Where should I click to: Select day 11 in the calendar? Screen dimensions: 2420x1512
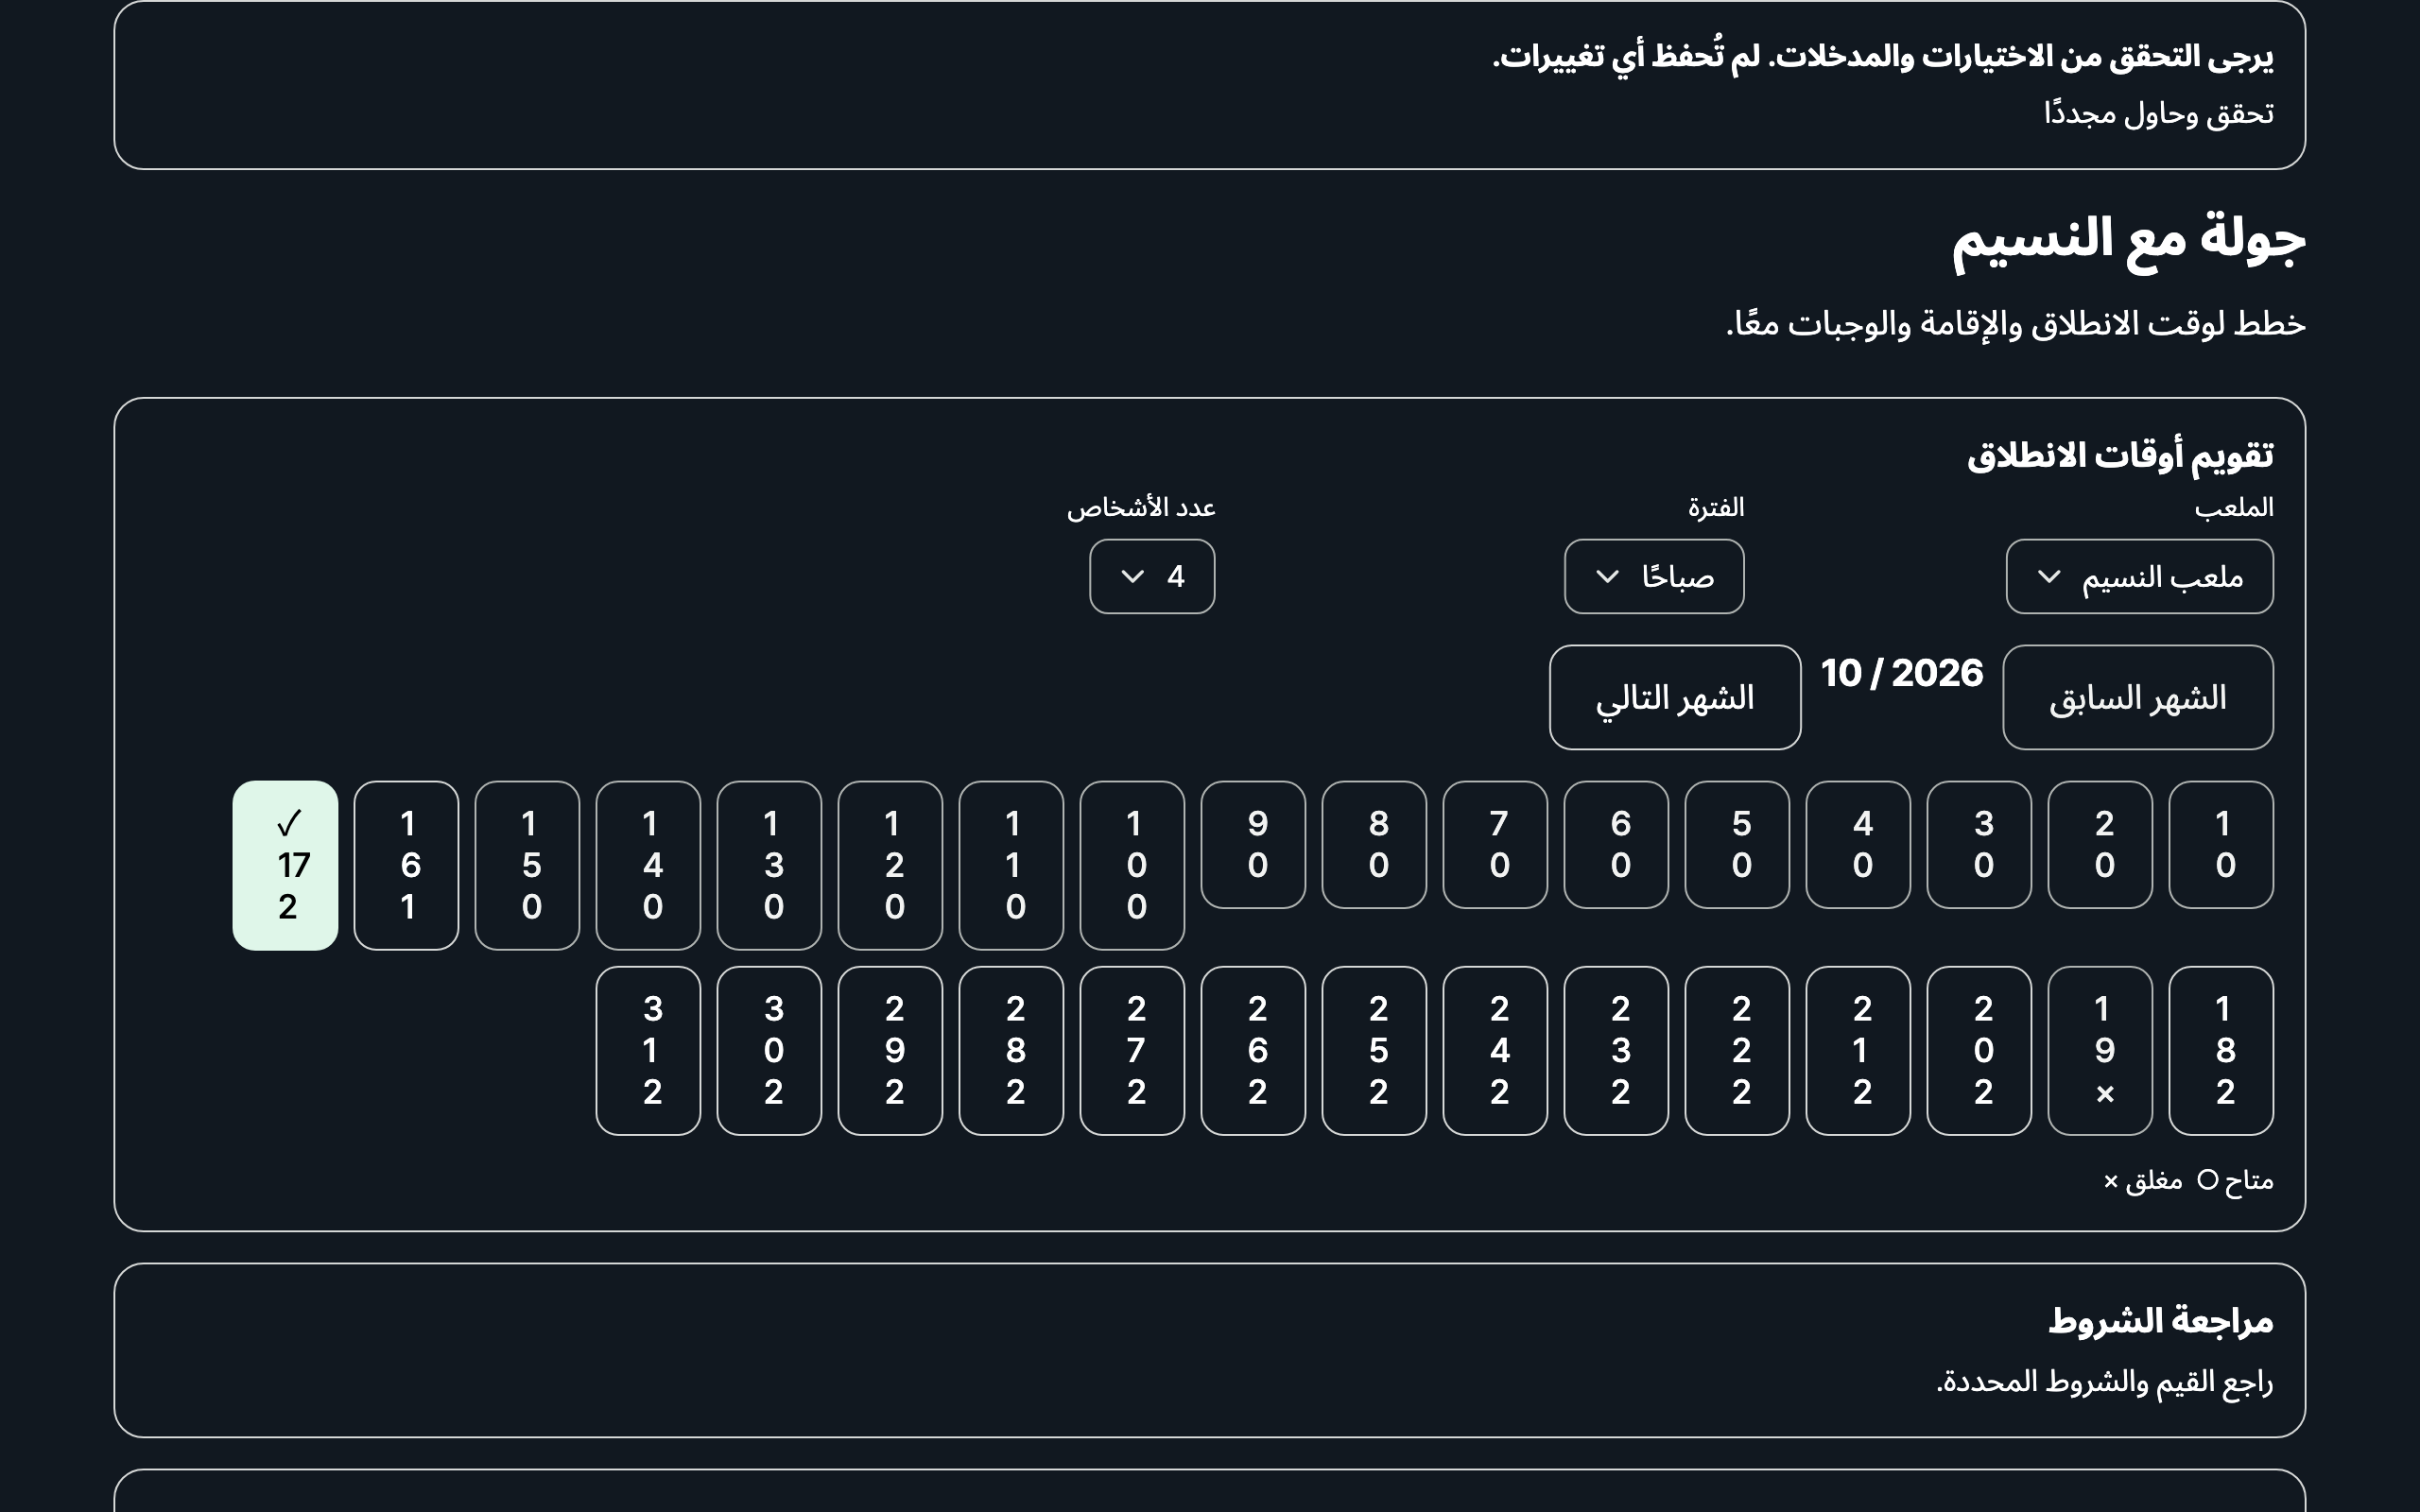(x=1011, y=865)
